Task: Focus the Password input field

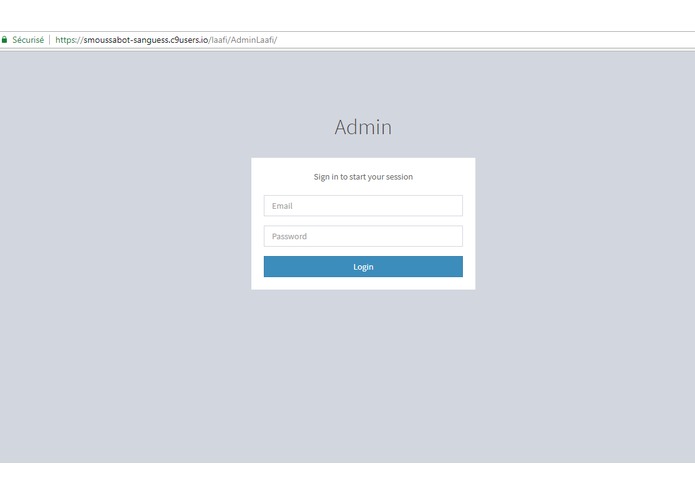Action: pyautogui.click(x=363, y=236)
